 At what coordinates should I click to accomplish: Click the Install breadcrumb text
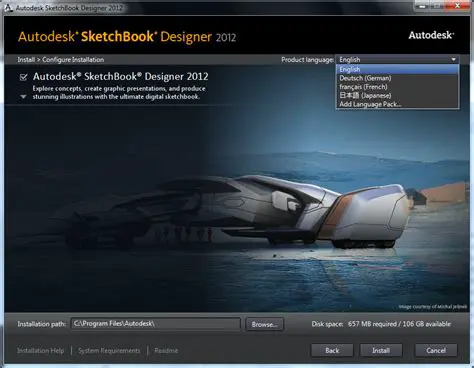[x=26, y=60]
